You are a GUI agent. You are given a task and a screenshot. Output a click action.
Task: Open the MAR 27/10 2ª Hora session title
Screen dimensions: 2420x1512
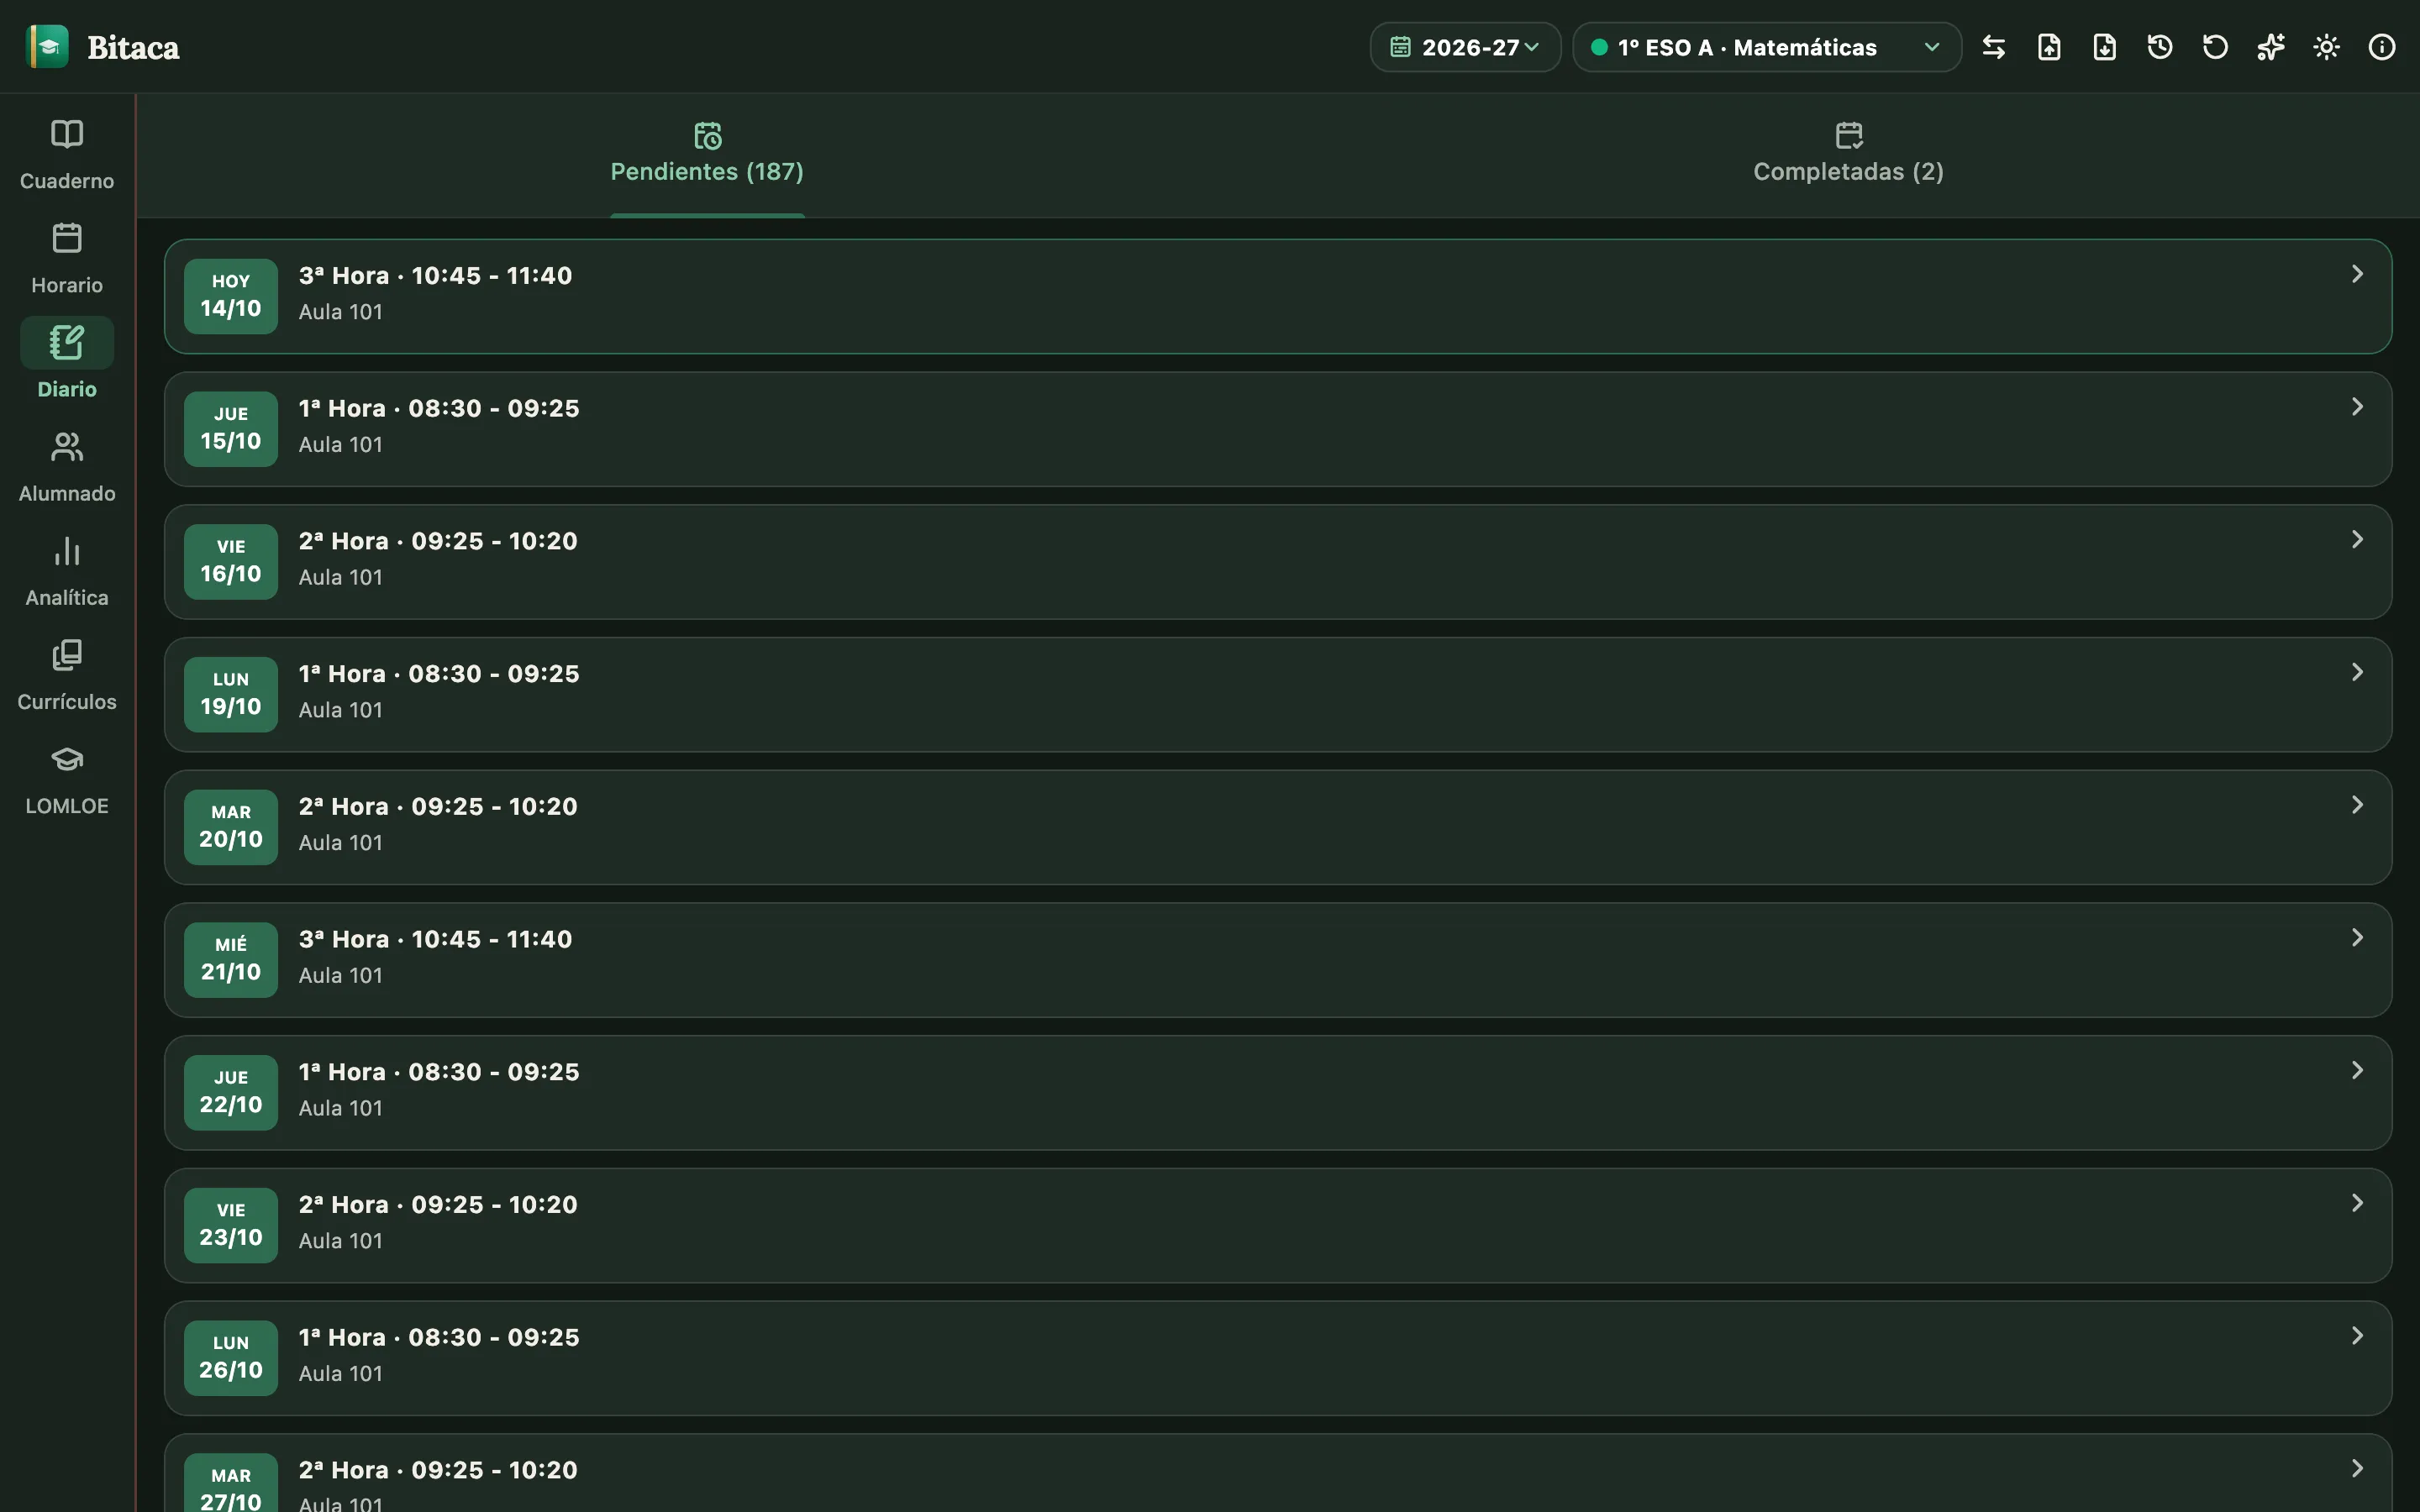[438, 1470]
